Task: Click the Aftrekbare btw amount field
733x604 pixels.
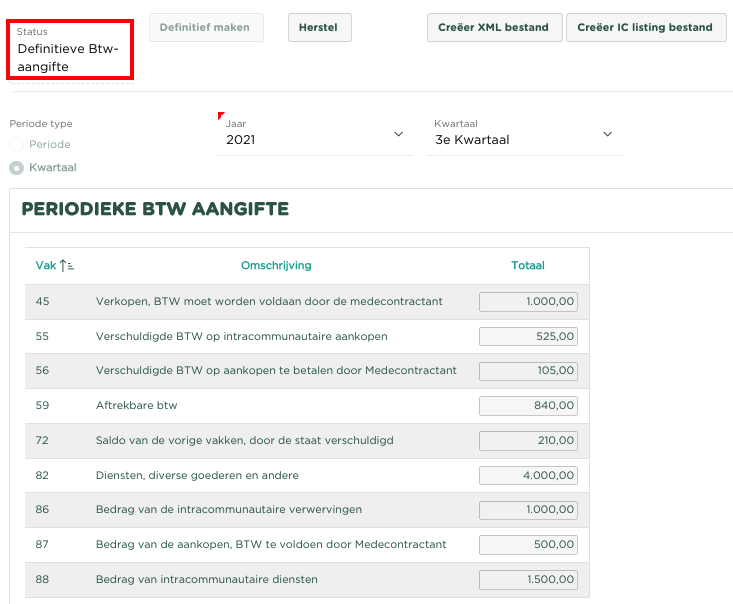Action: [528, 406]
